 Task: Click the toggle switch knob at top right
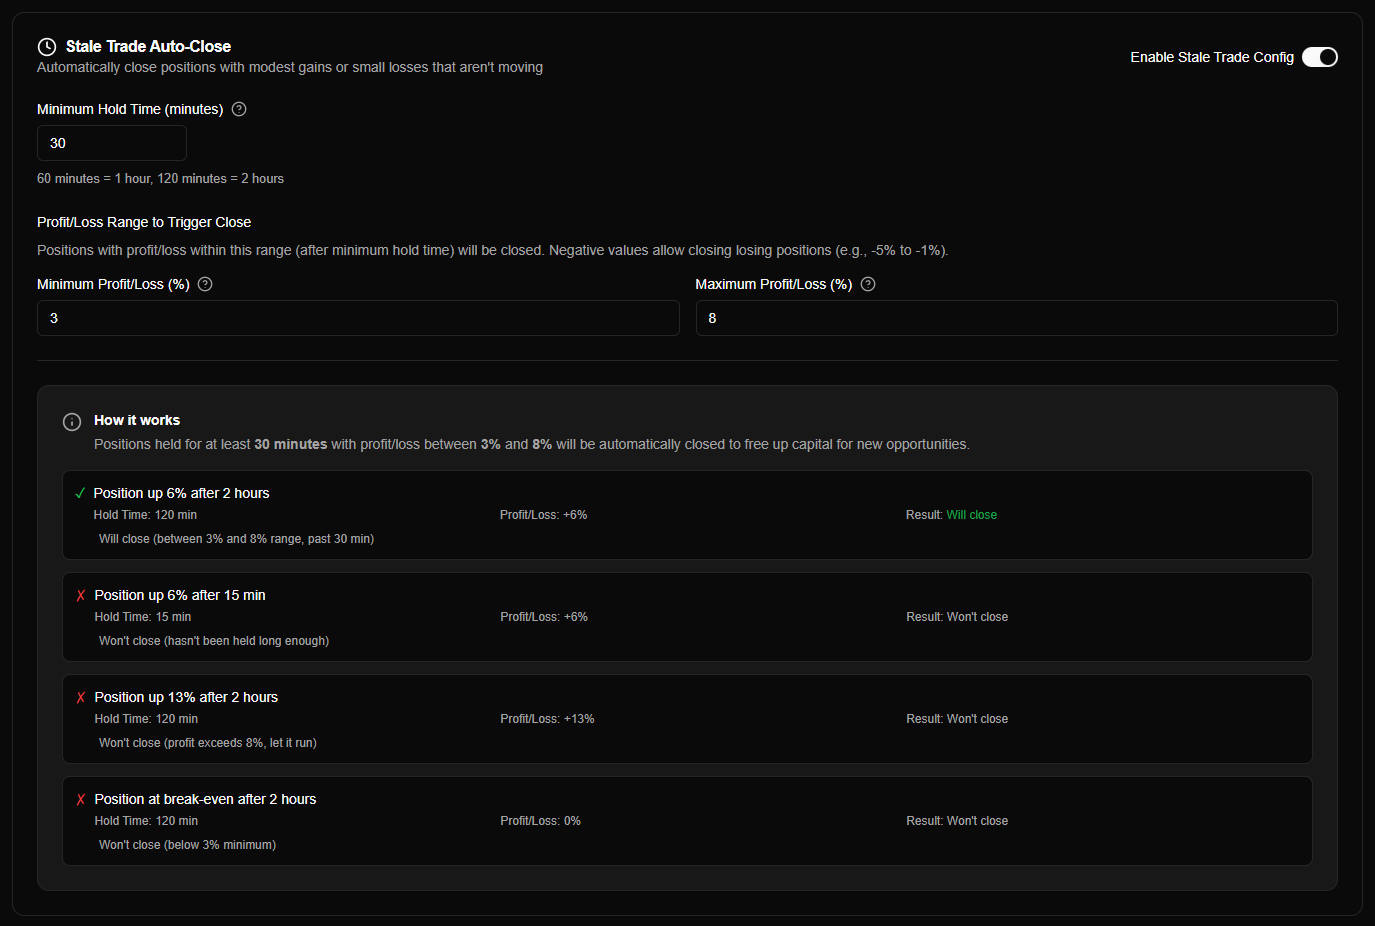(1327, 57)
